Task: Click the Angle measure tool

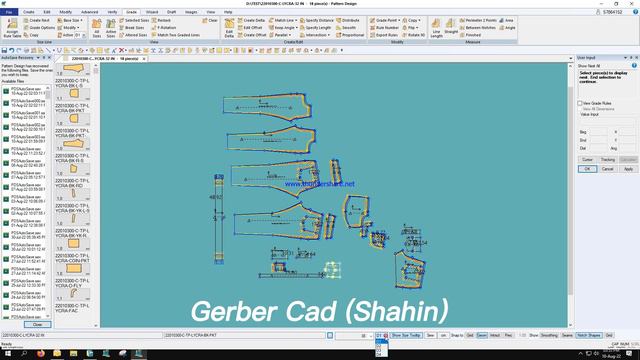Action: point(507,27)
